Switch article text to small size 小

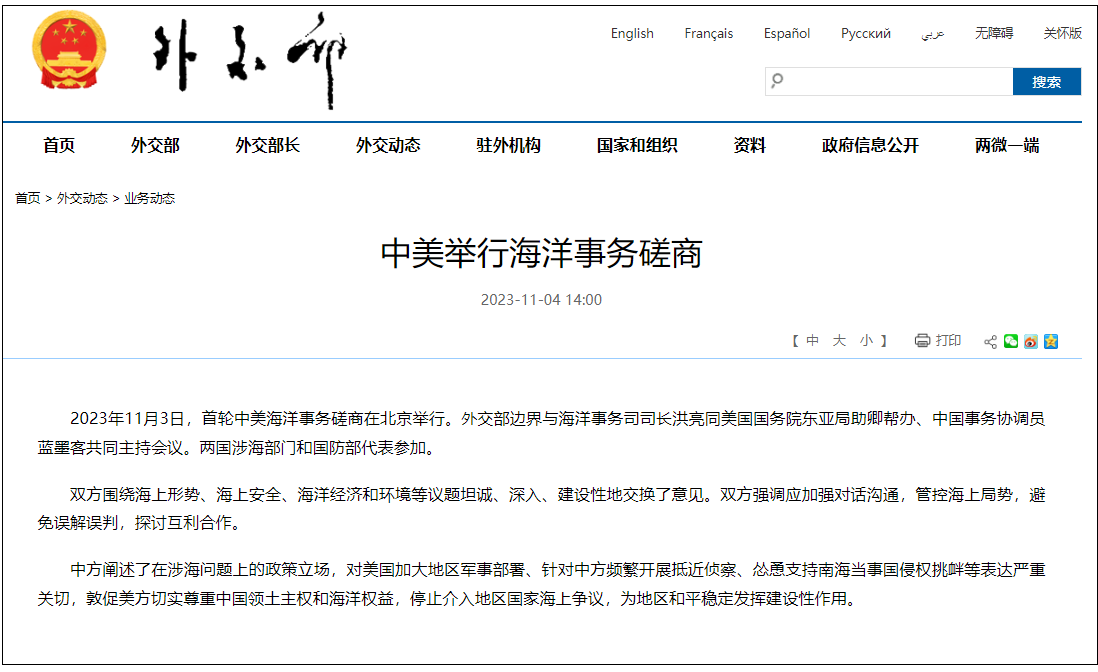tap(867, 340)
